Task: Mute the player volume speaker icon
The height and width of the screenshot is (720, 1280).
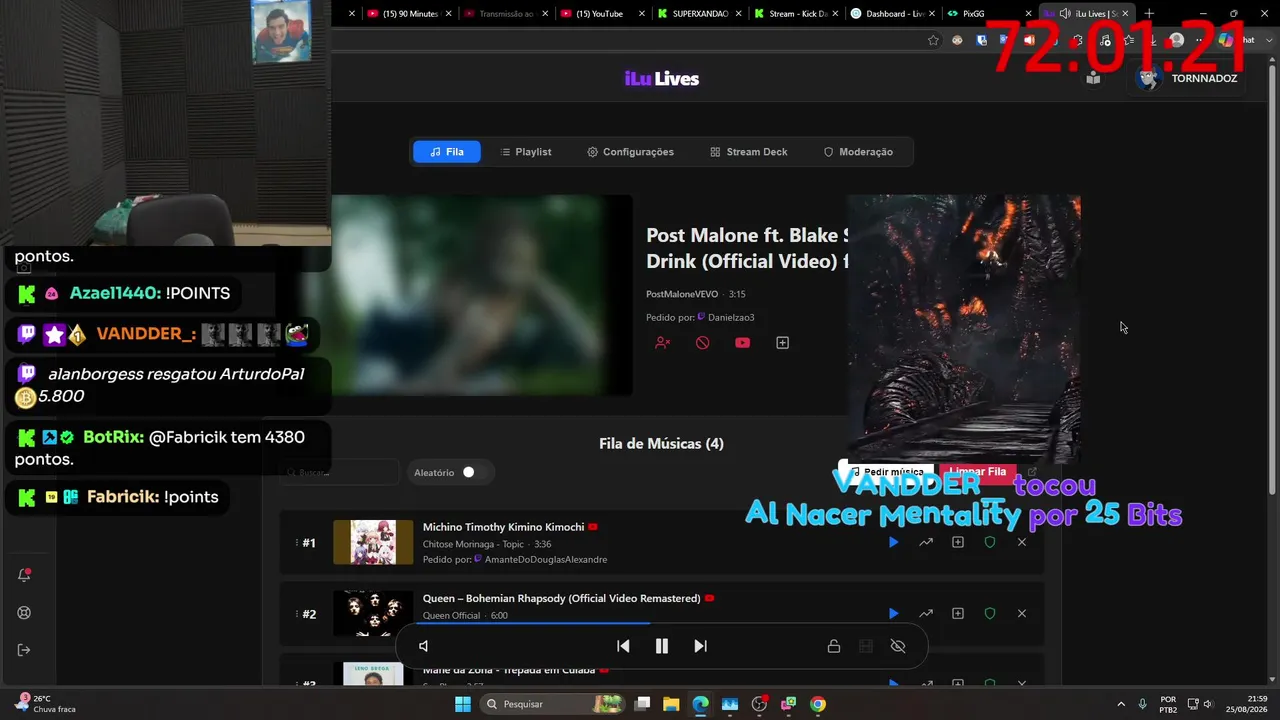Action: (x=424, y=646)
